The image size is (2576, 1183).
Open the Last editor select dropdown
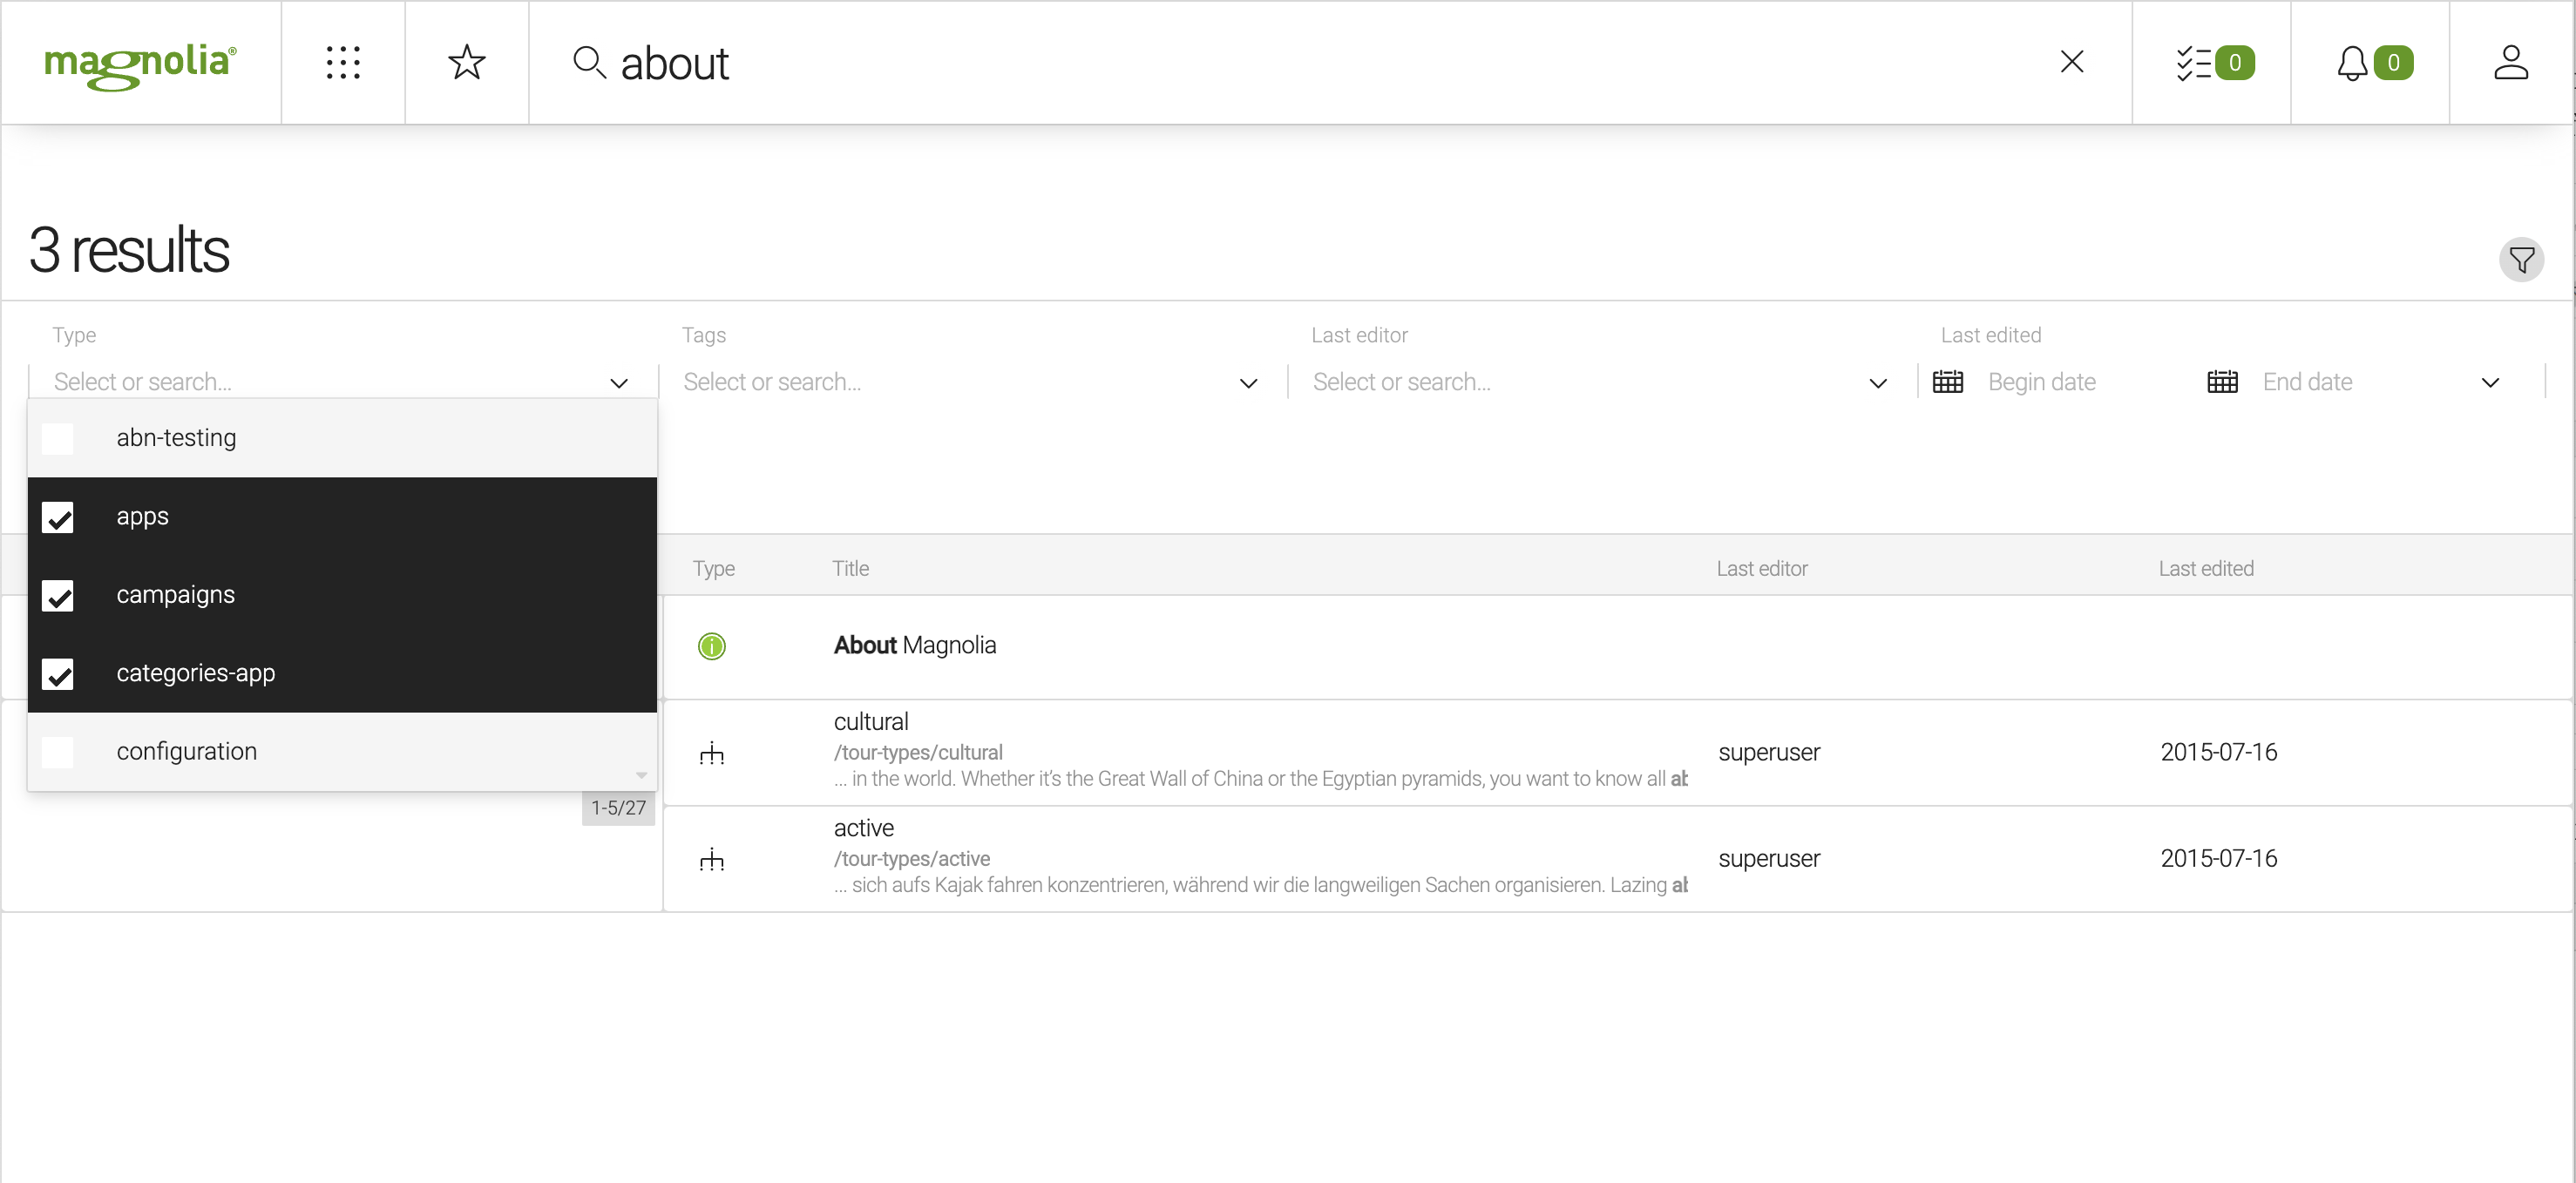pos(1876,383)
